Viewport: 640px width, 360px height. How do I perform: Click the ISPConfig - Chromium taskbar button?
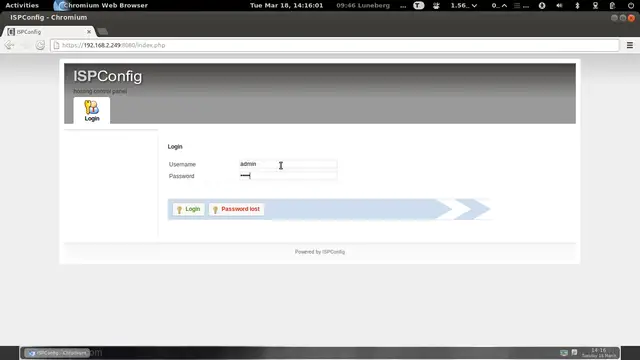click(x=57, y=353)
